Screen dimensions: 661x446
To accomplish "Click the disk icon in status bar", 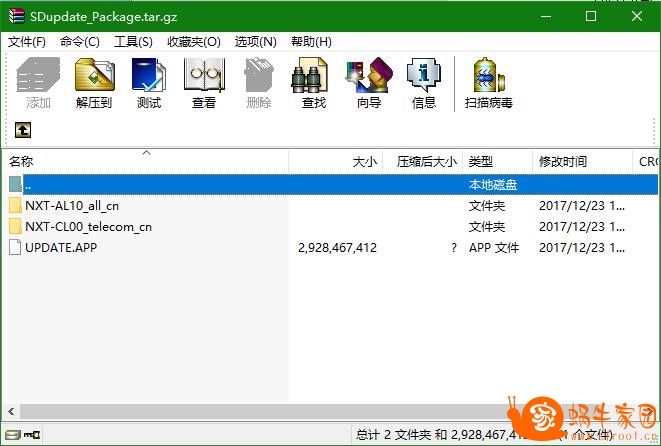I will (12, 434).
